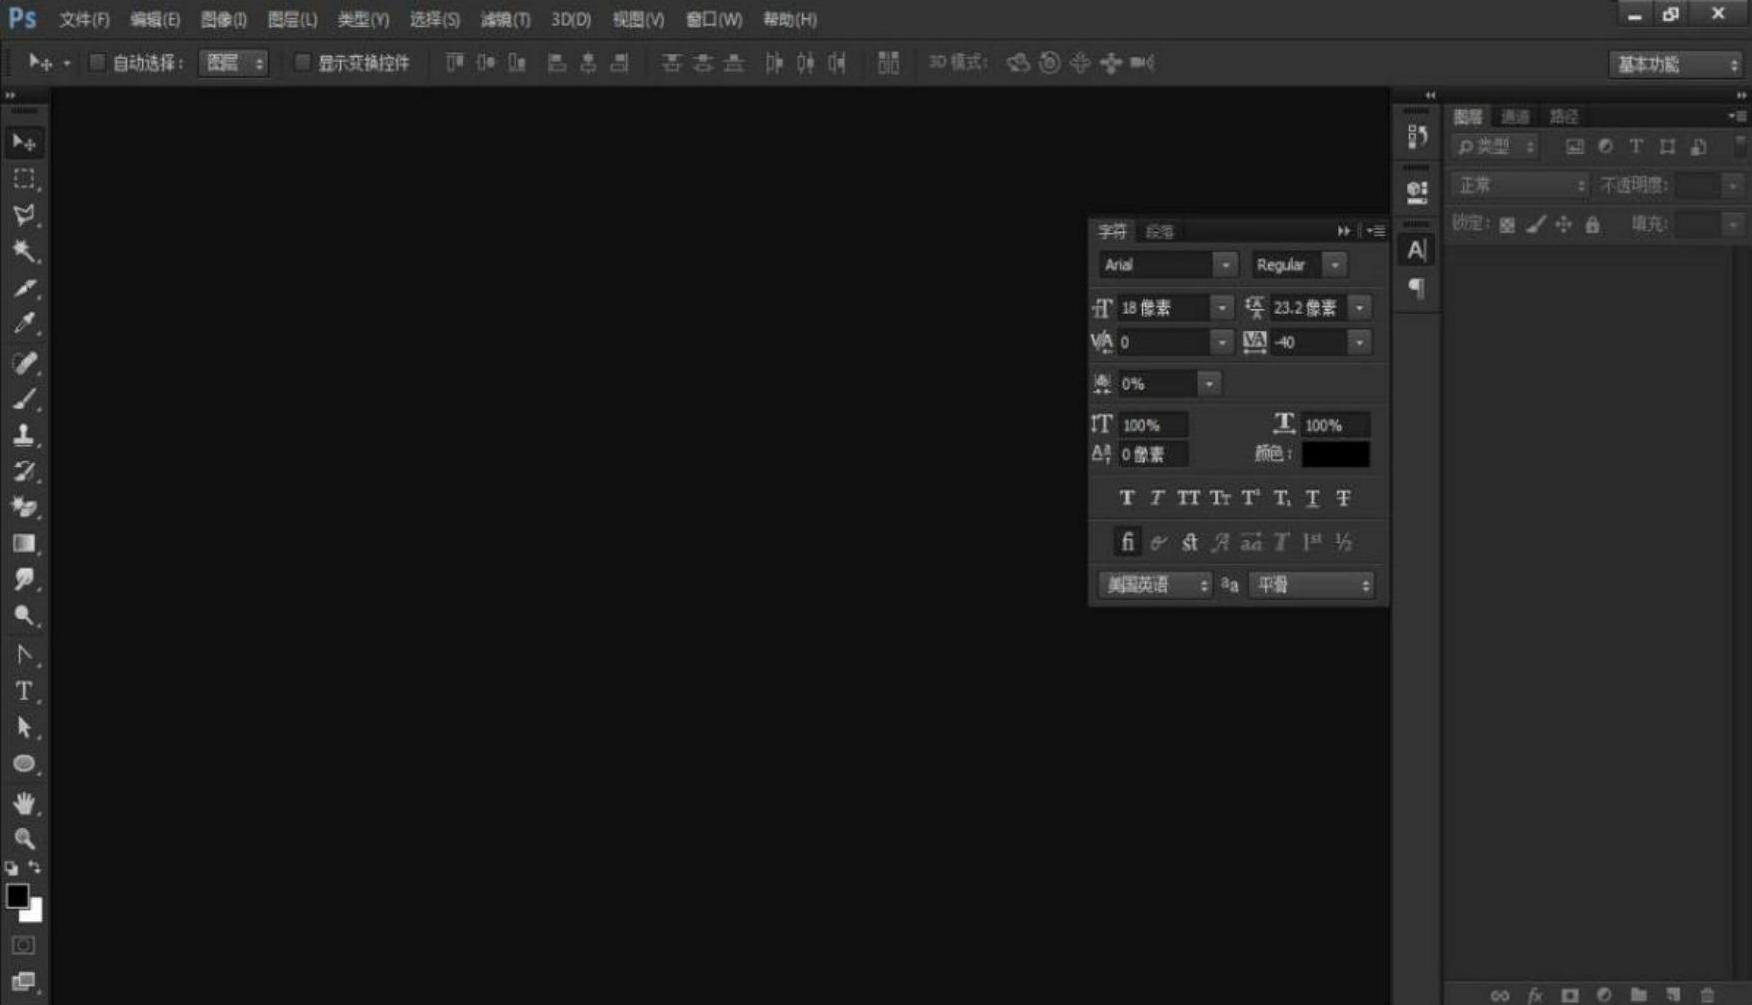This screenshot has height=1005, width=1752.
Task: Open the 23.2 像素 leading dropdown
Action: 1360,308
